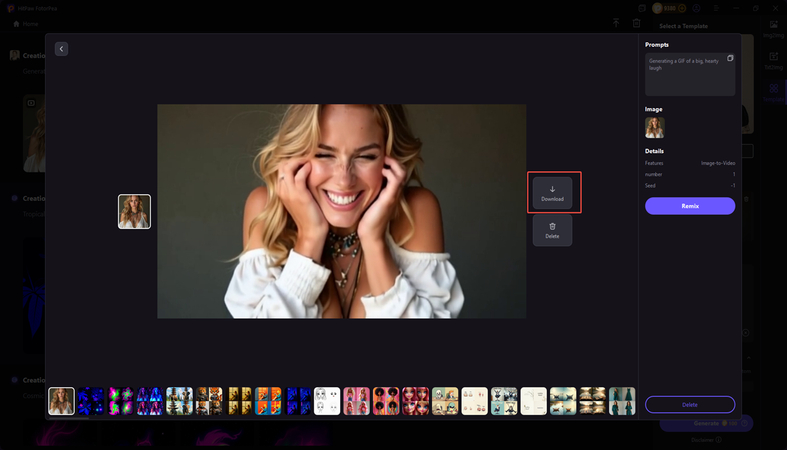This screenshot has height=450, width=787.
Task: Click the Remix button
Action: coord(690,206)
